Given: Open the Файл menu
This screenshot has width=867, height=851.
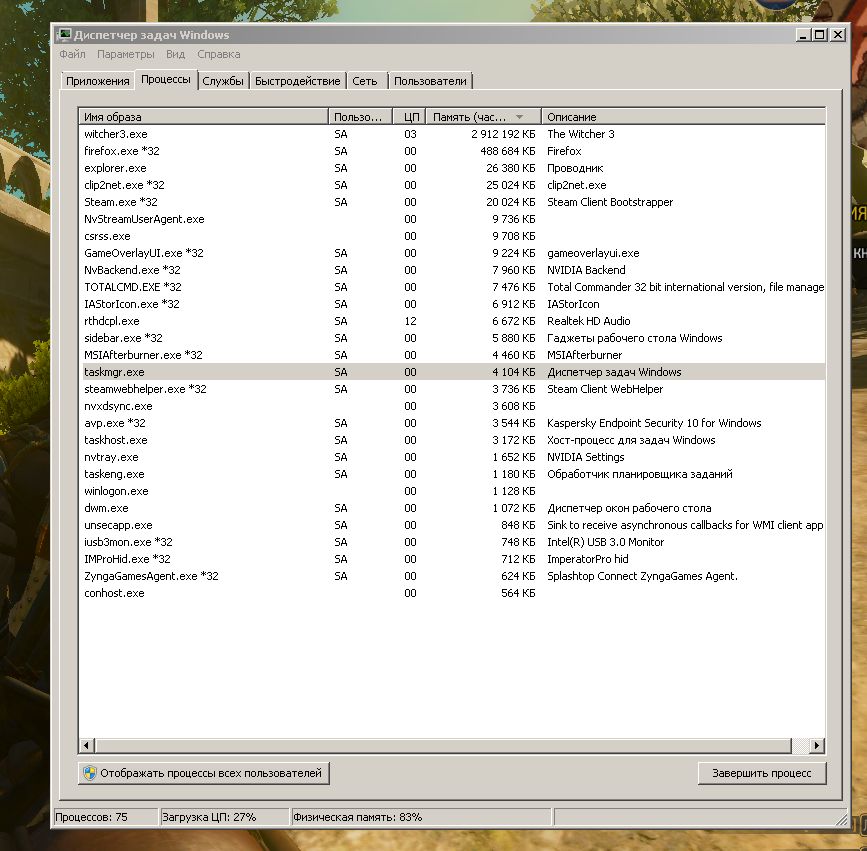Looking at the screenshot, I should click(x=72, y=54).
